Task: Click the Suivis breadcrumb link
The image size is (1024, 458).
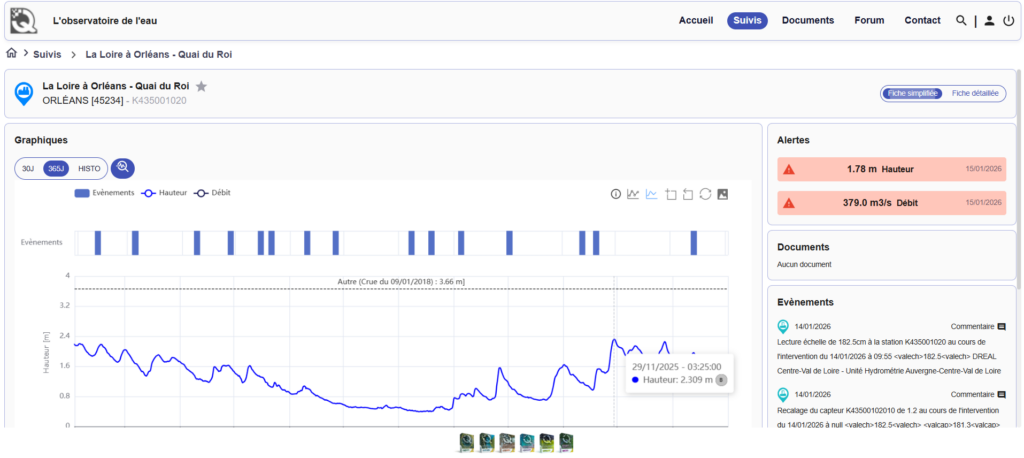Action: 47,54
